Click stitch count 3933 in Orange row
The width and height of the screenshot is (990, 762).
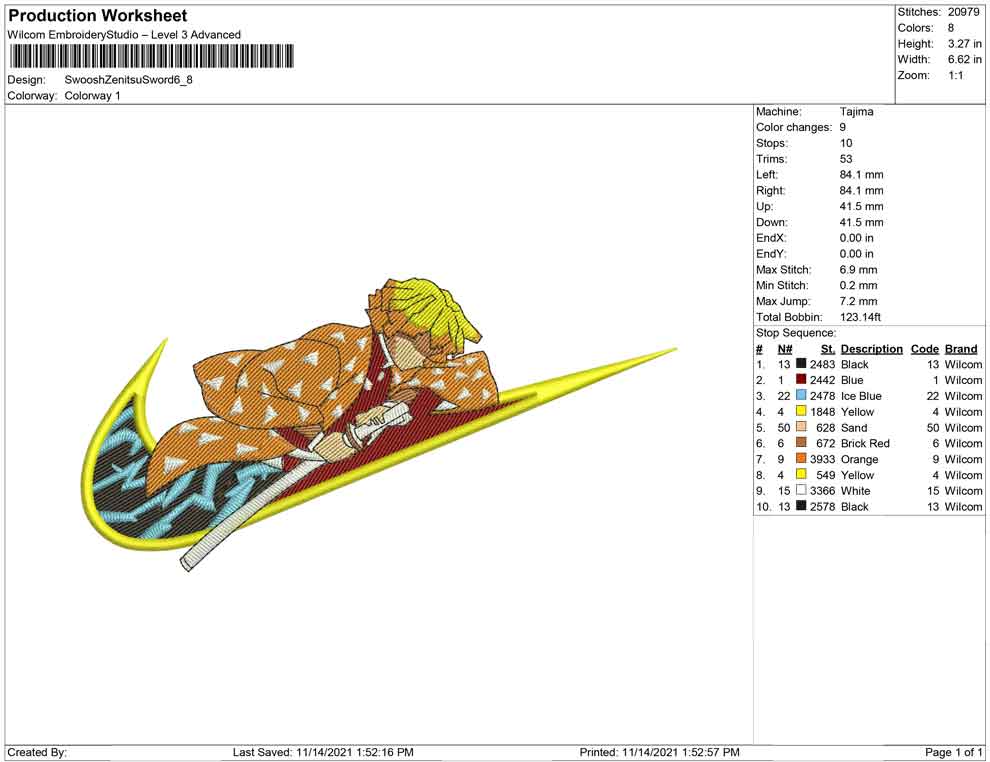[822, 459]
